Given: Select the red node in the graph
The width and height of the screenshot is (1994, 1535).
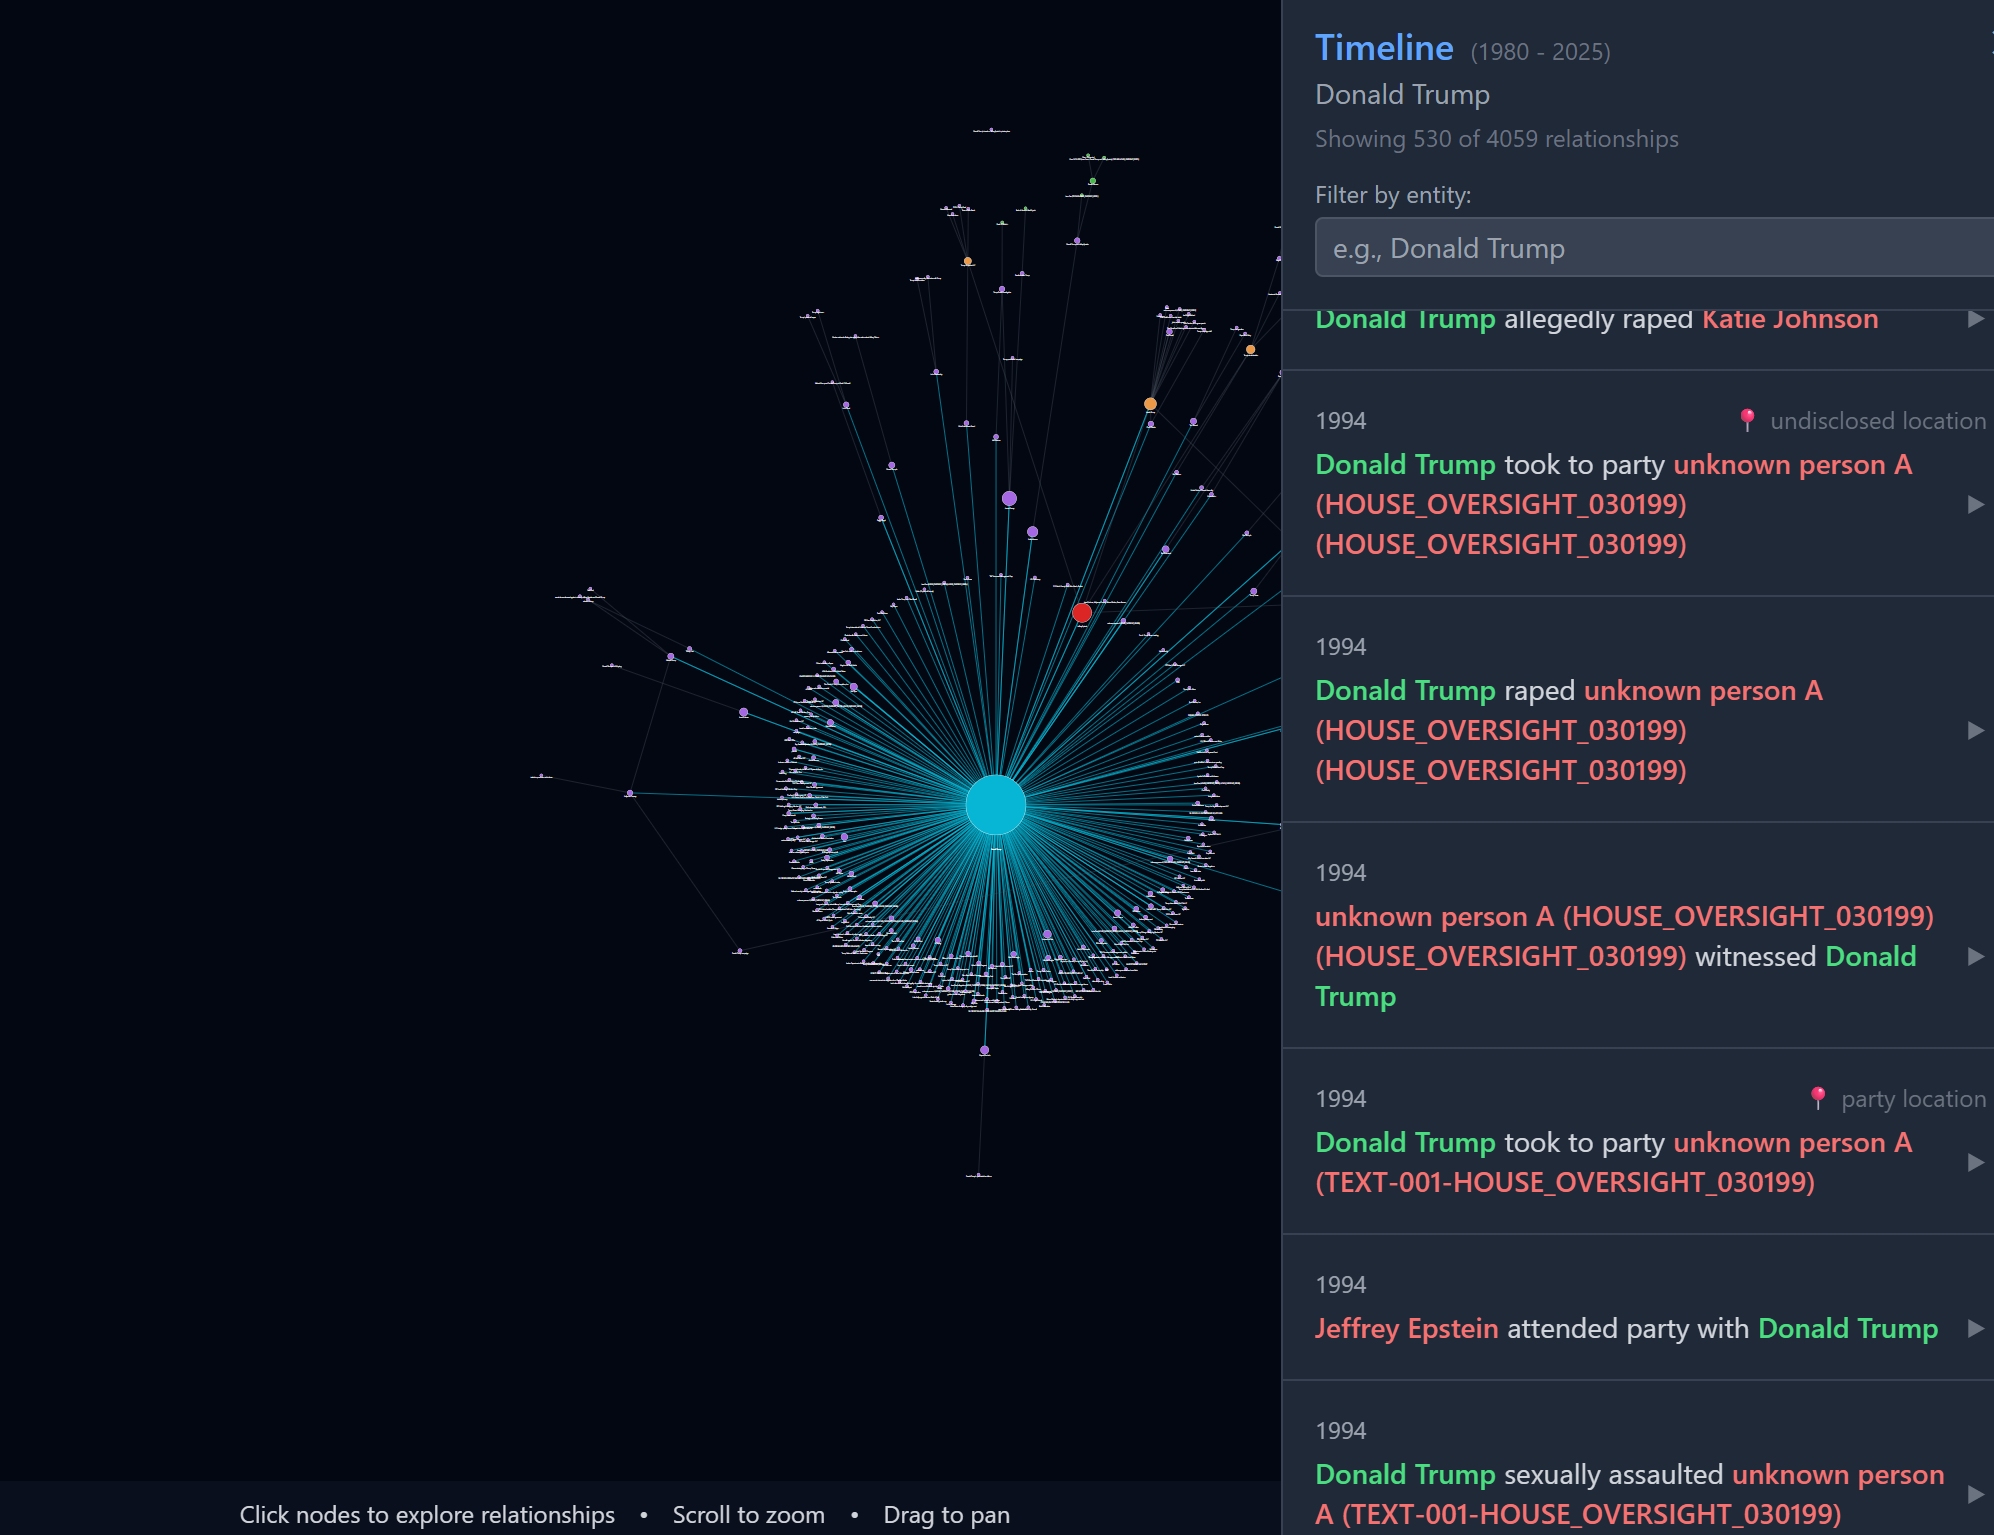Looking at the screenshot, I should pos(1081,613).
